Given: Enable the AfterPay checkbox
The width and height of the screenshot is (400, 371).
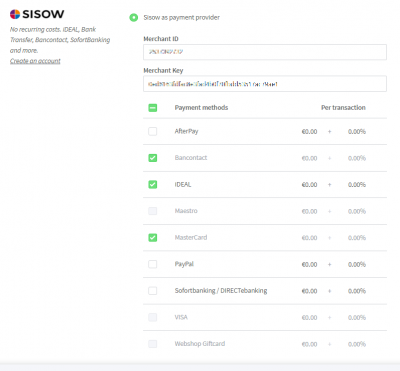Looking at the screenshot, I should [x=153, y=131].
